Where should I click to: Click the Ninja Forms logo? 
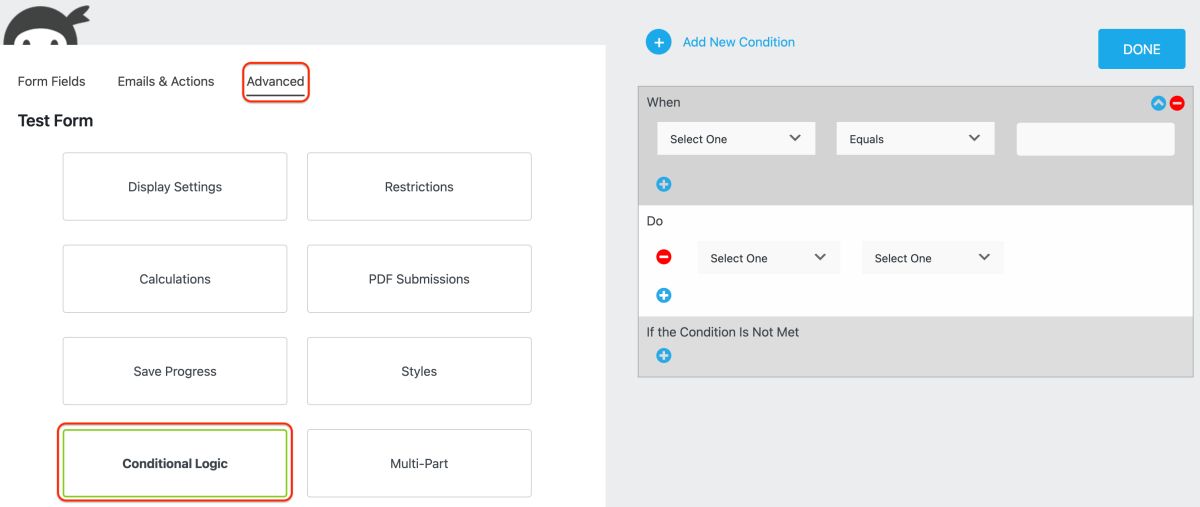coord(46,24)
